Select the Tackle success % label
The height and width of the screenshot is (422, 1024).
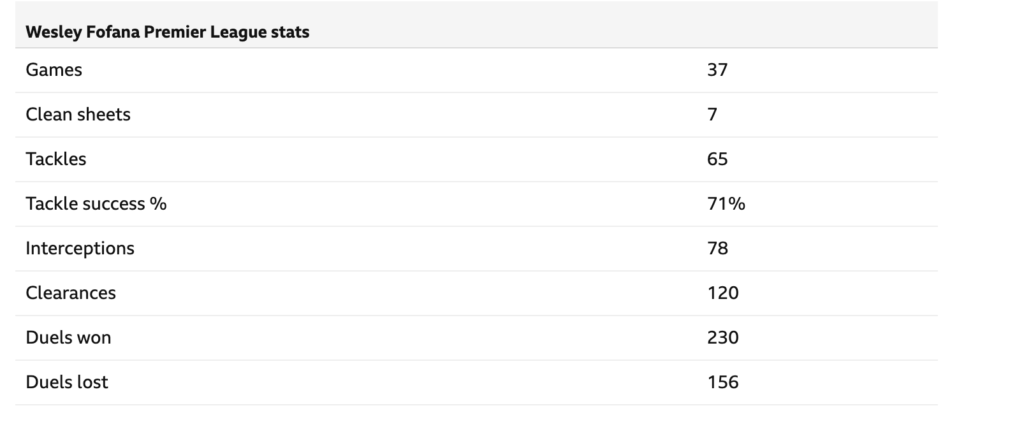pyautogui.click(x=96, y=204)
